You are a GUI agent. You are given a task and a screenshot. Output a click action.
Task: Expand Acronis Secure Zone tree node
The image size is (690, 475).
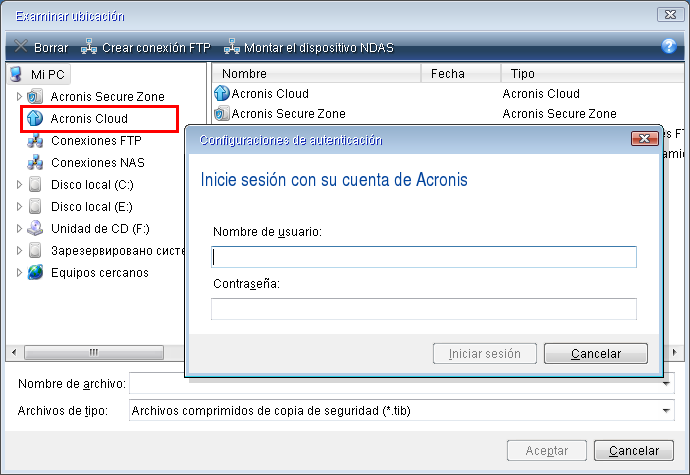click(19, 96)
